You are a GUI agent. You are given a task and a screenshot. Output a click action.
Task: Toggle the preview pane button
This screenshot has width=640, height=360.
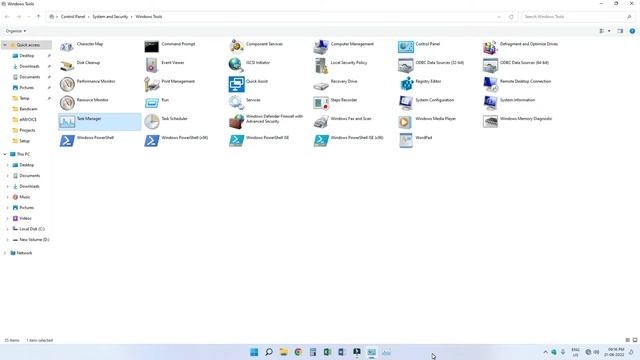[620, 31]
